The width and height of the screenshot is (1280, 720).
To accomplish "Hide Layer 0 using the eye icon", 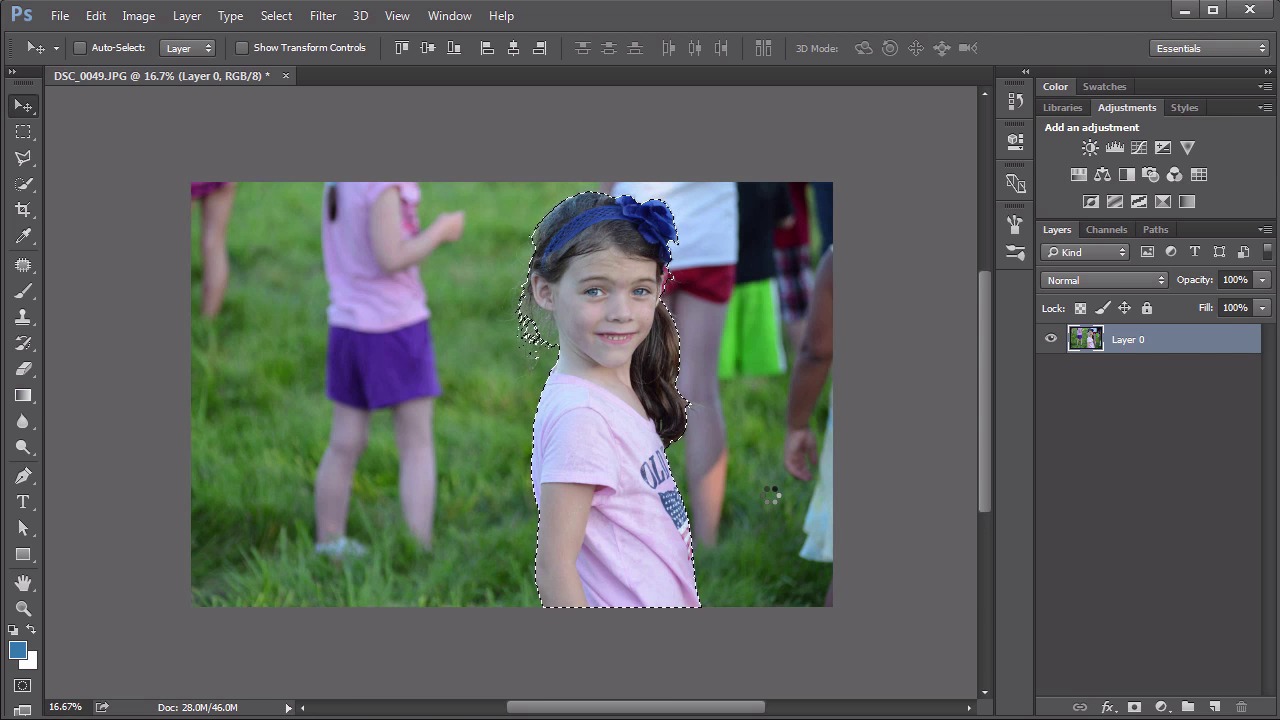I will point(1051,339).
